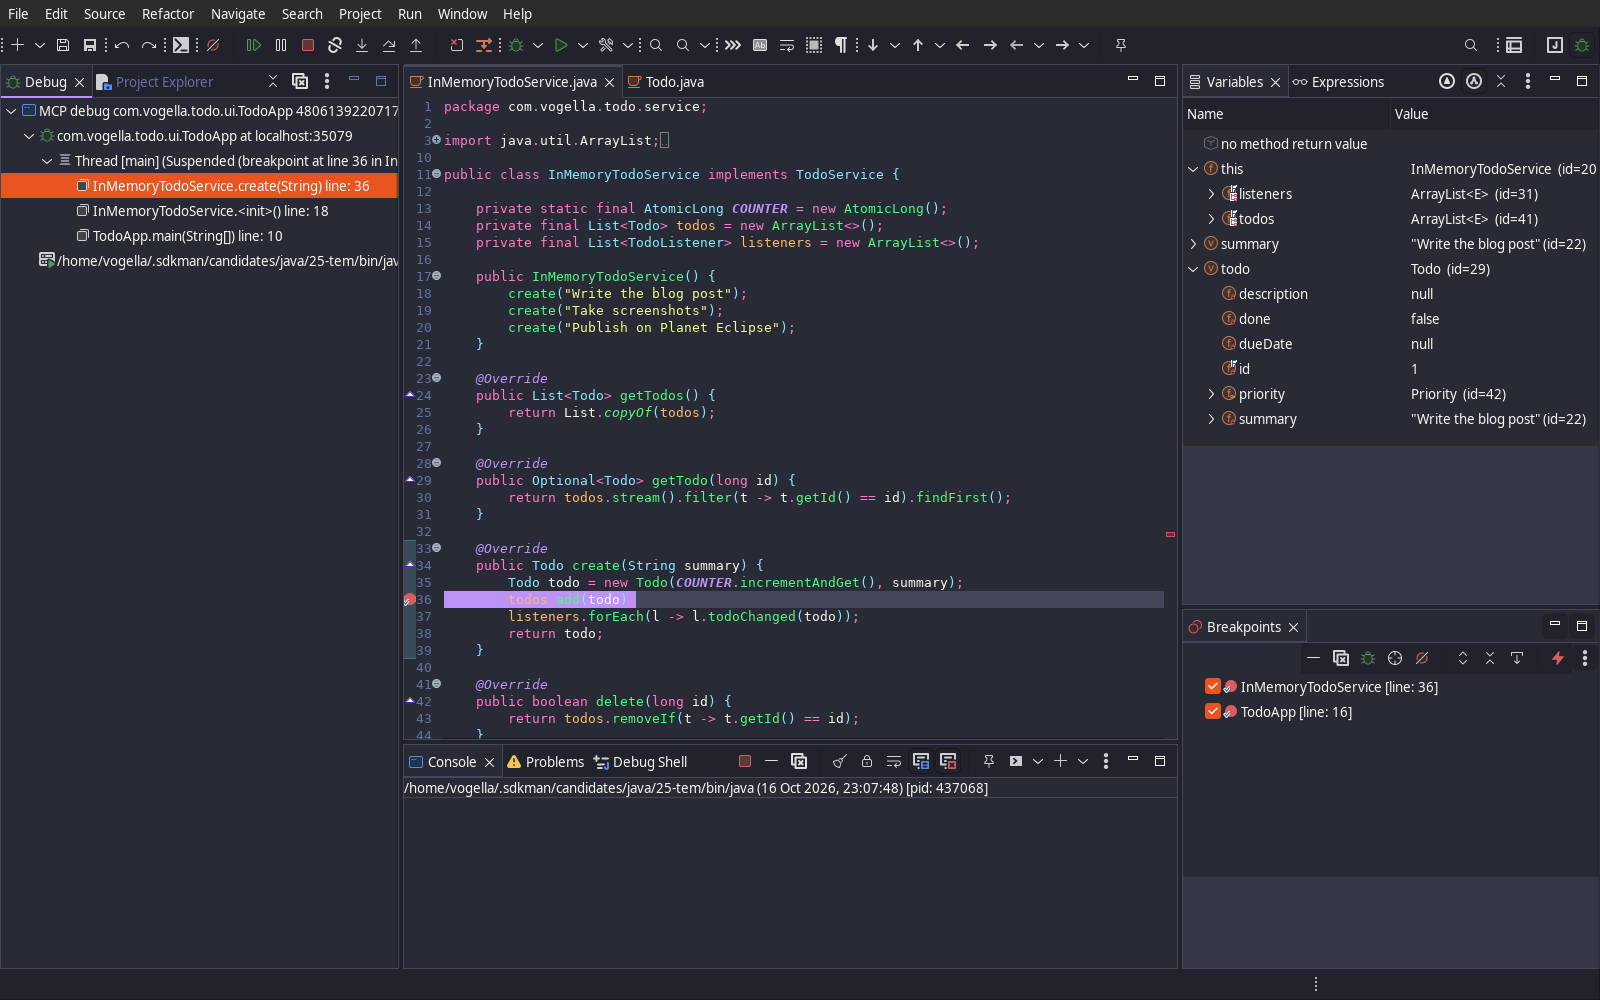Screen dimensions: 1600x1000
Task: Click the Disconnect toolbar icon
Action: coord(335,45)
